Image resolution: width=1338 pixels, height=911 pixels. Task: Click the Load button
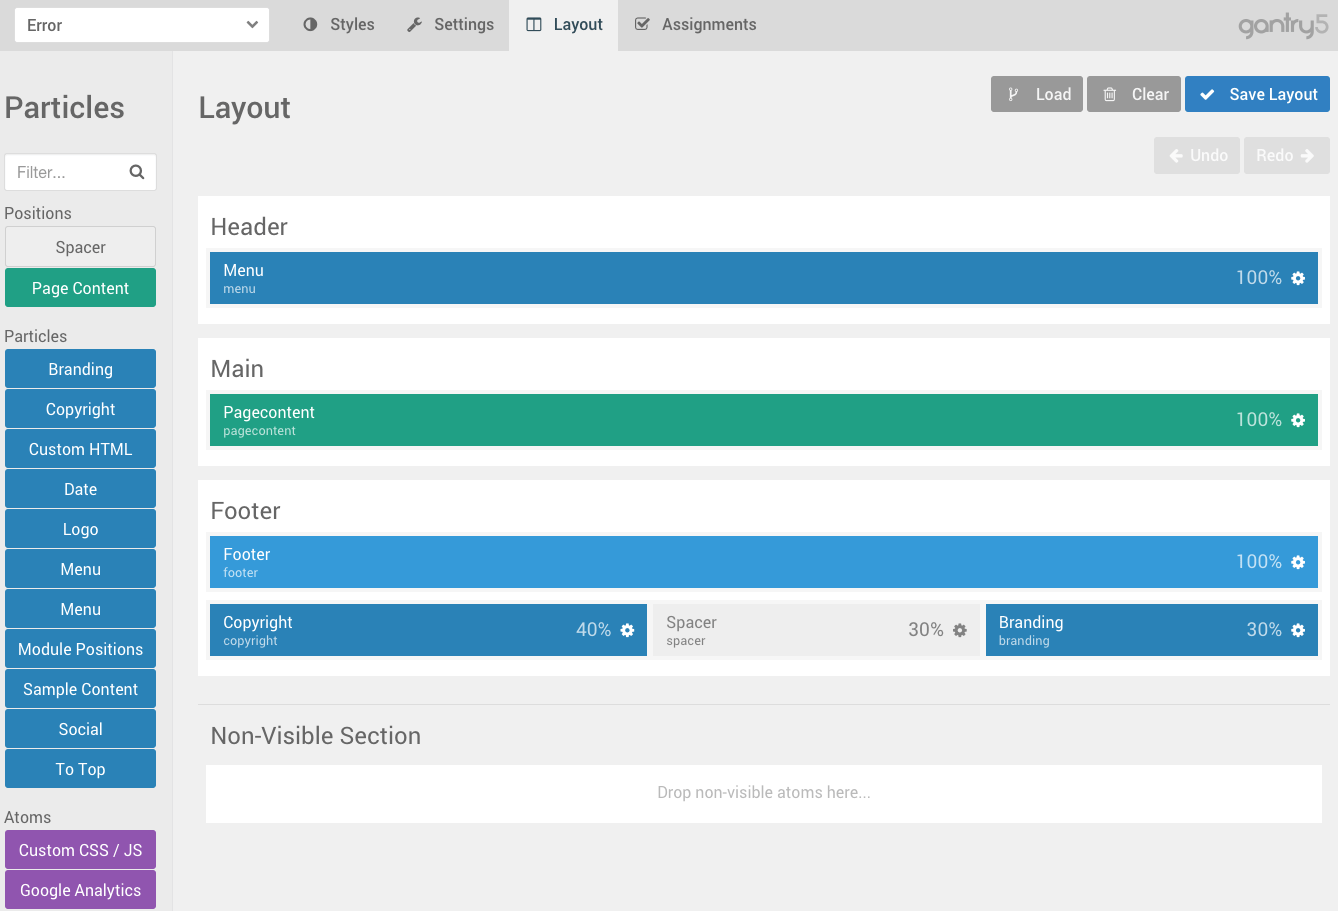click(x=1037, y=94)
